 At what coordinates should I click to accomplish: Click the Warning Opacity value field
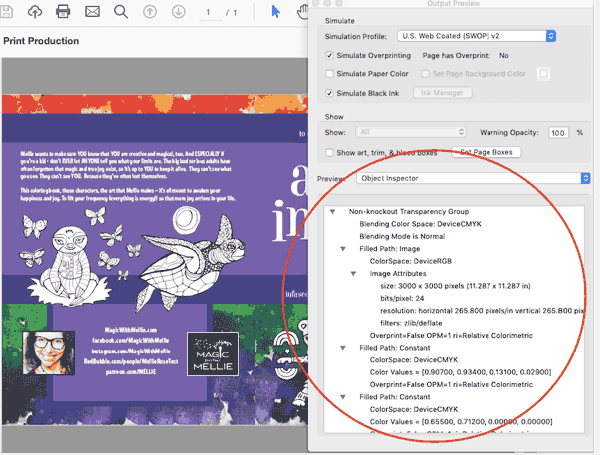coord(558,133)
